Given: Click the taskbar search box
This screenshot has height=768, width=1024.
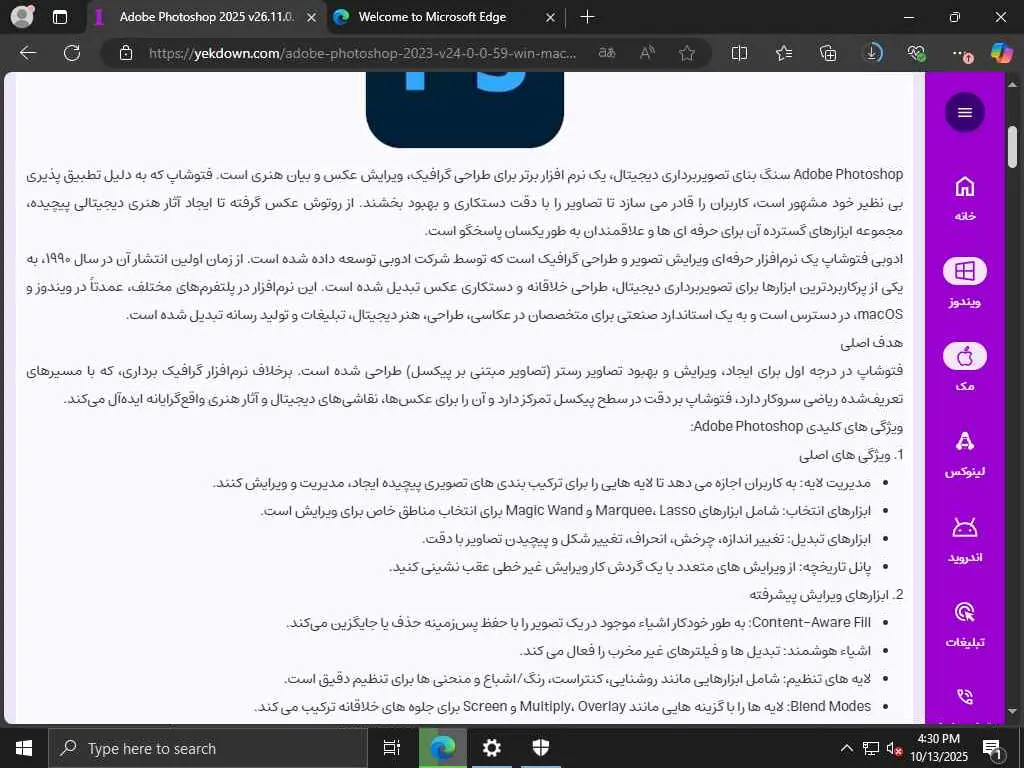Looking at the screenshot, I should (208, 748).
